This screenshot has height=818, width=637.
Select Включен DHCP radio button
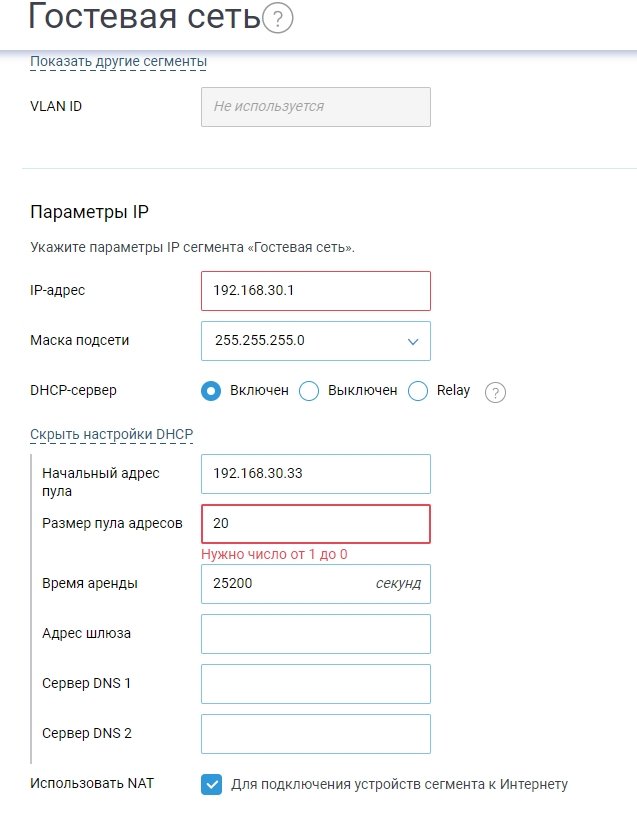211,391
